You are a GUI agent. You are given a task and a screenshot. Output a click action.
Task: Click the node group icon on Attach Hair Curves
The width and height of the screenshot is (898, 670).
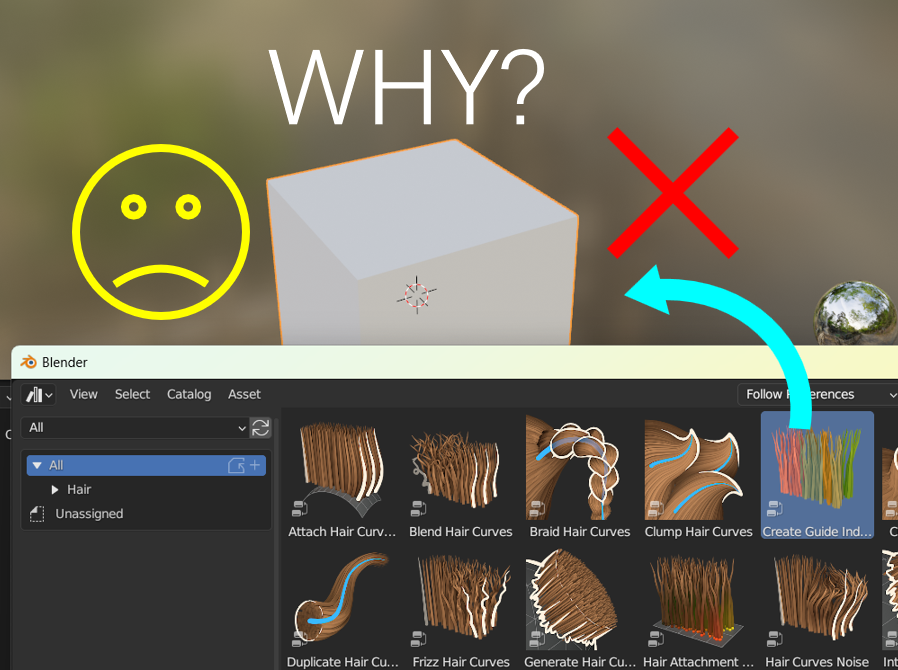click(300, 508)
